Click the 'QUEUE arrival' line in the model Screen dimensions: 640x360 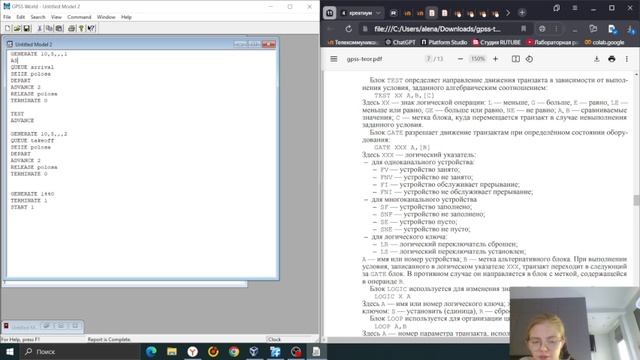(32, 67)
